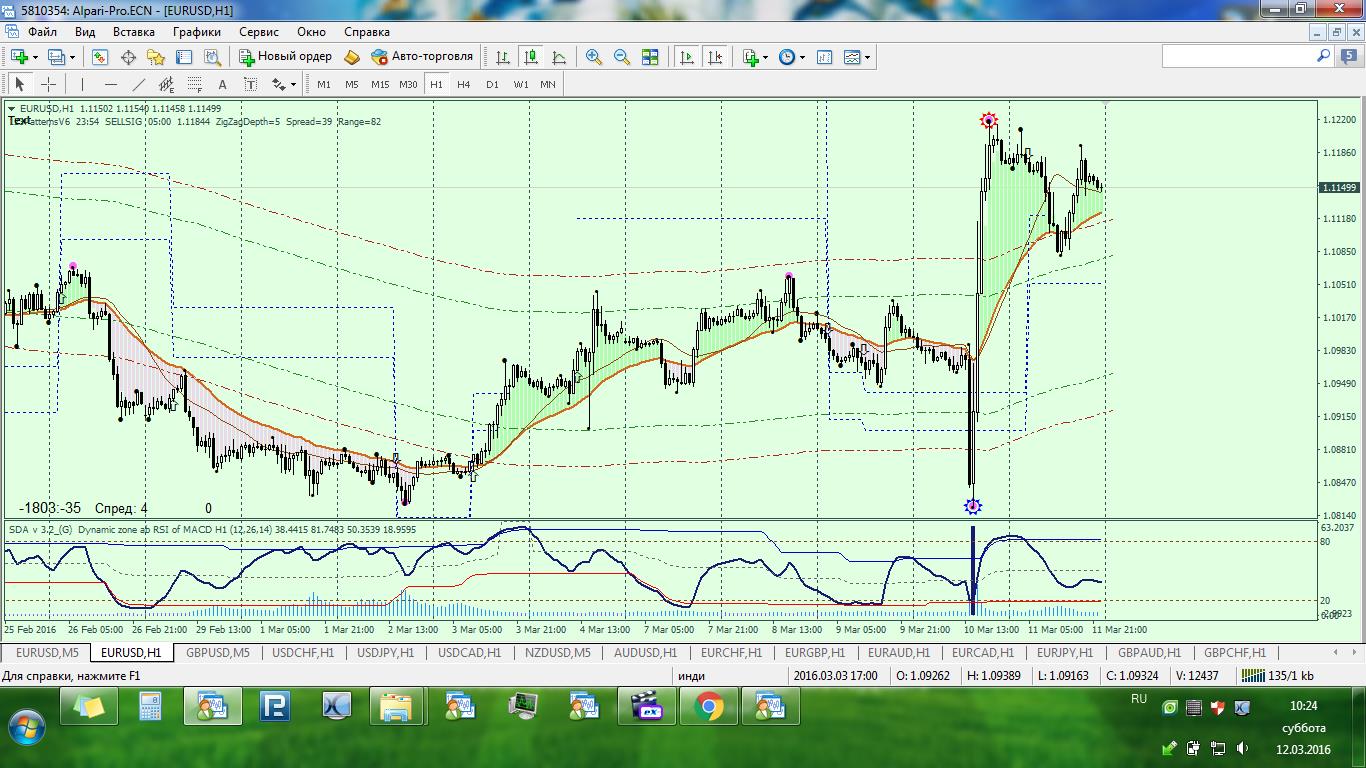Switch to the GBPUSD,M5 chart tab
This screenshot has width=1366, height=768.
click(x=217, y=653)
